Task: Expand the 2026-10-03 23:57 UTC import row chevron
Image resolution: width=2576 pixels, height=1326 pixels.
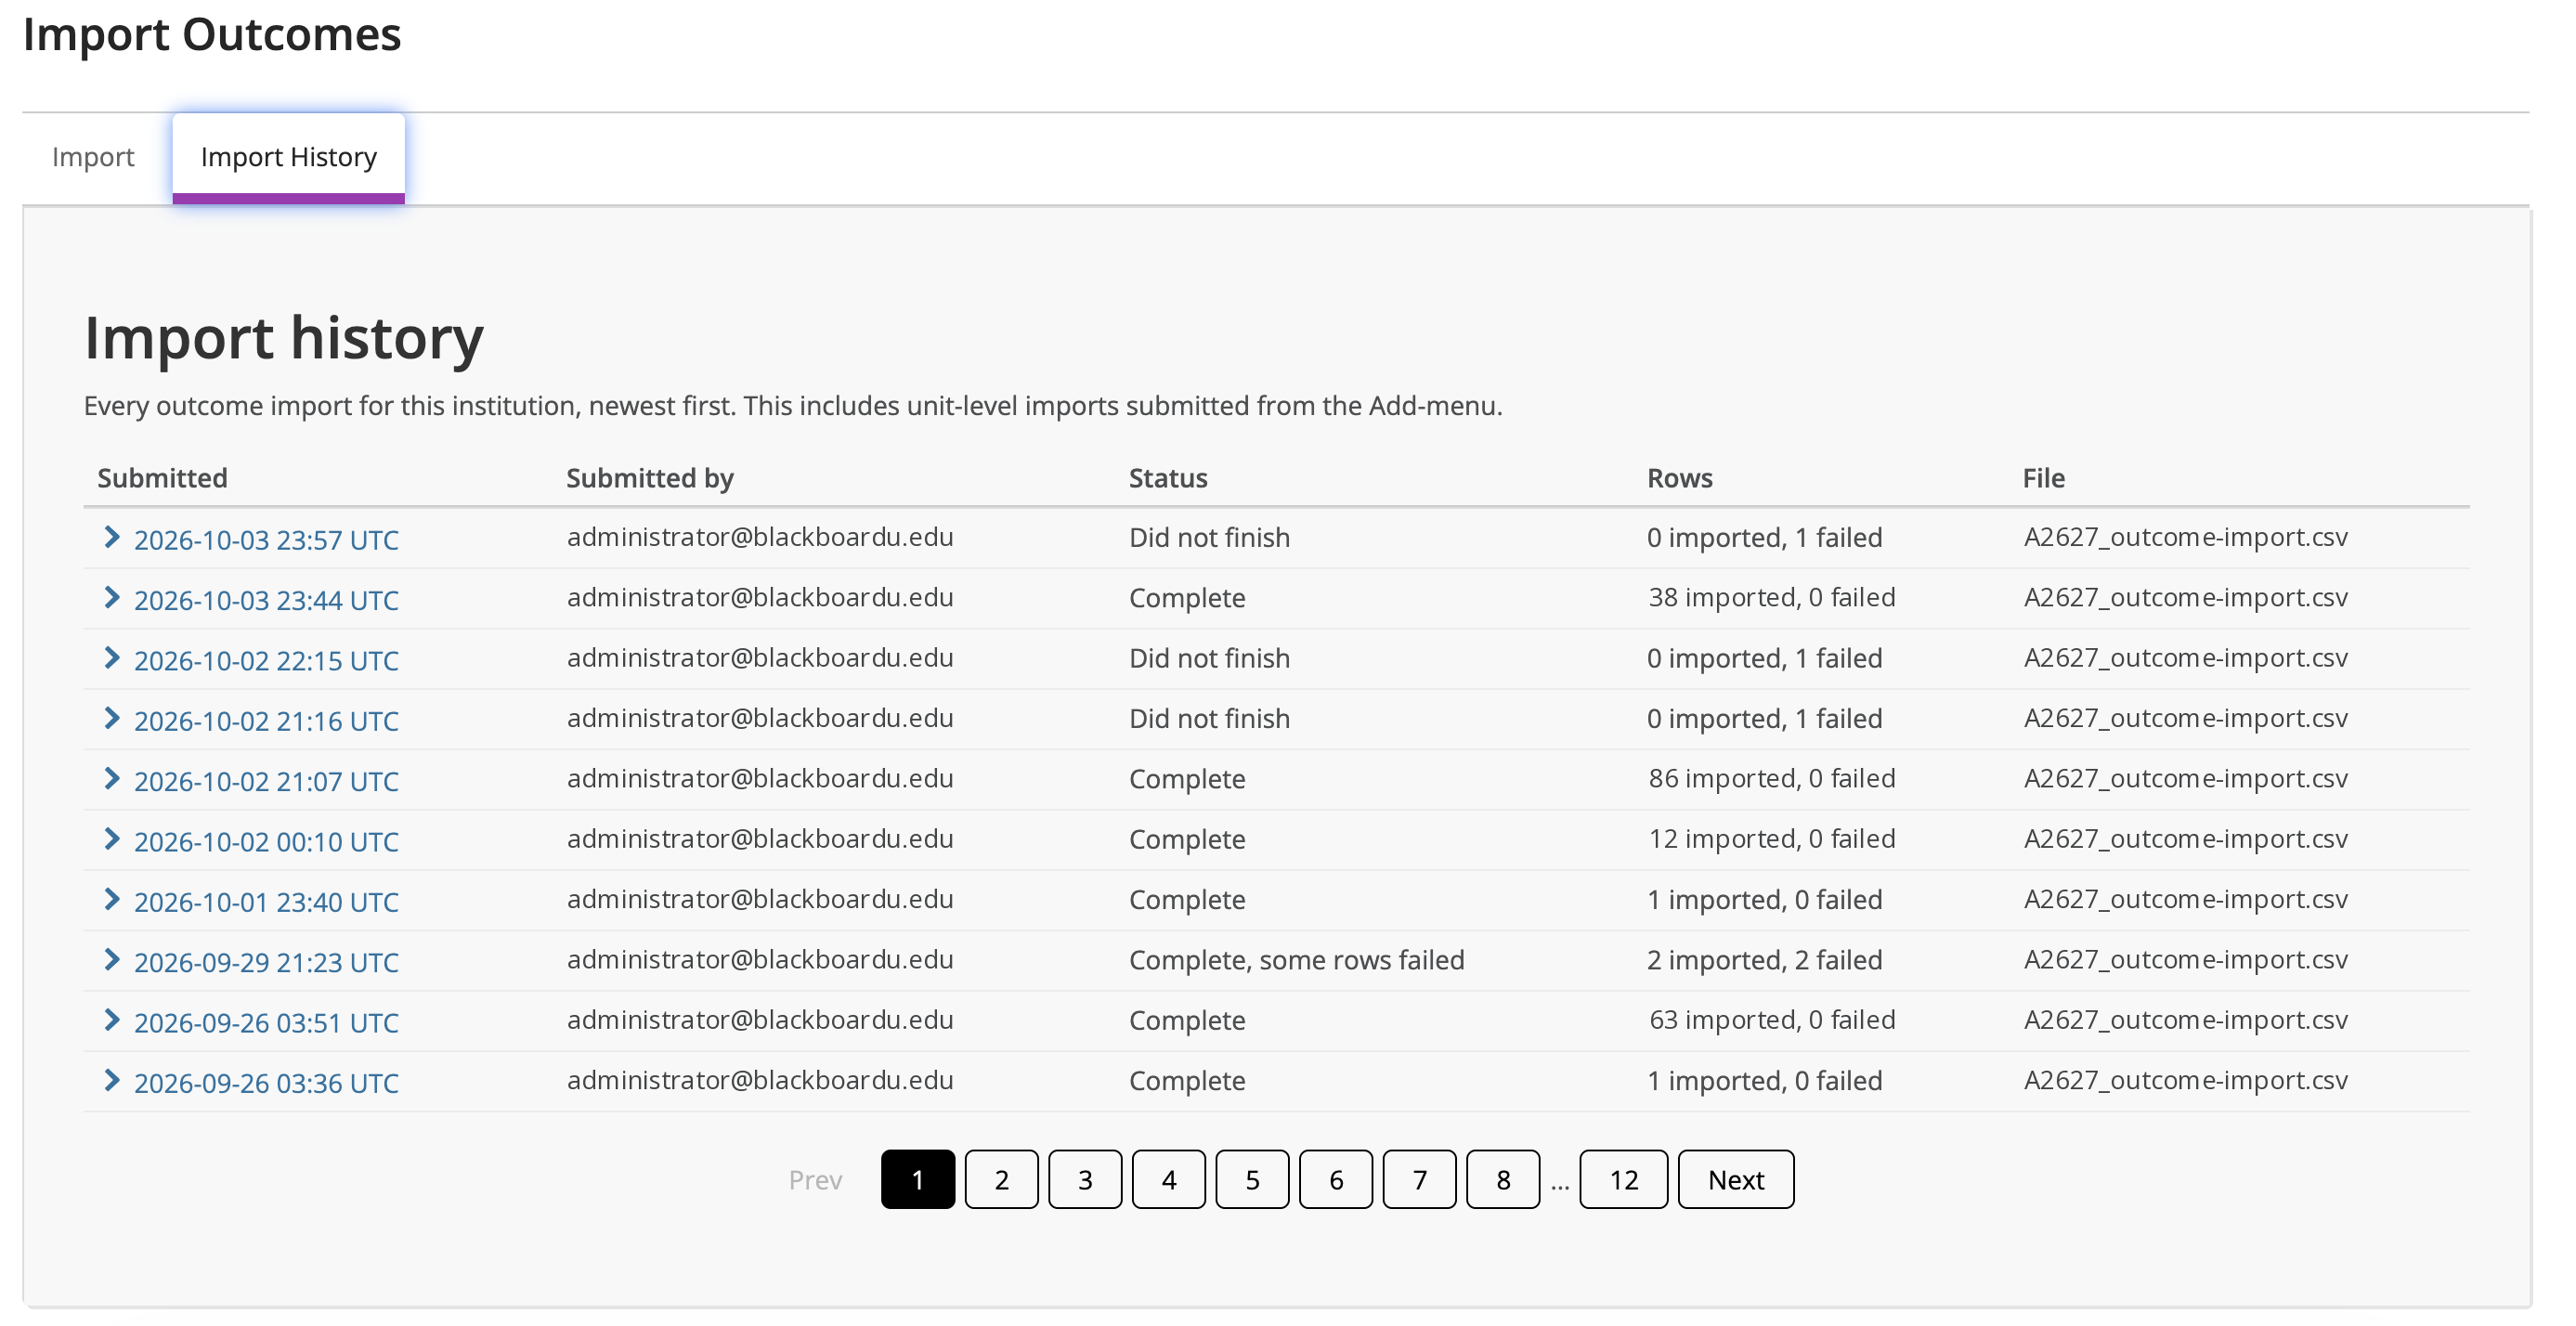Action: point(112,538)
